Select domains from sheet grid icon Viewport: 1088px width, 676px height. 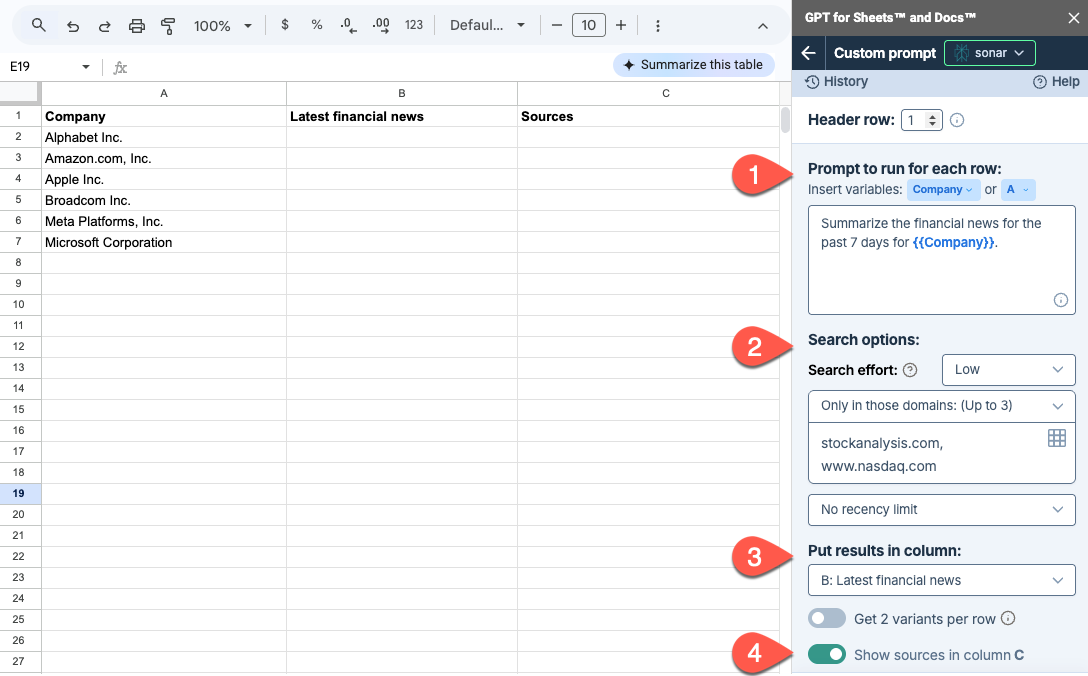point(1057,438)
